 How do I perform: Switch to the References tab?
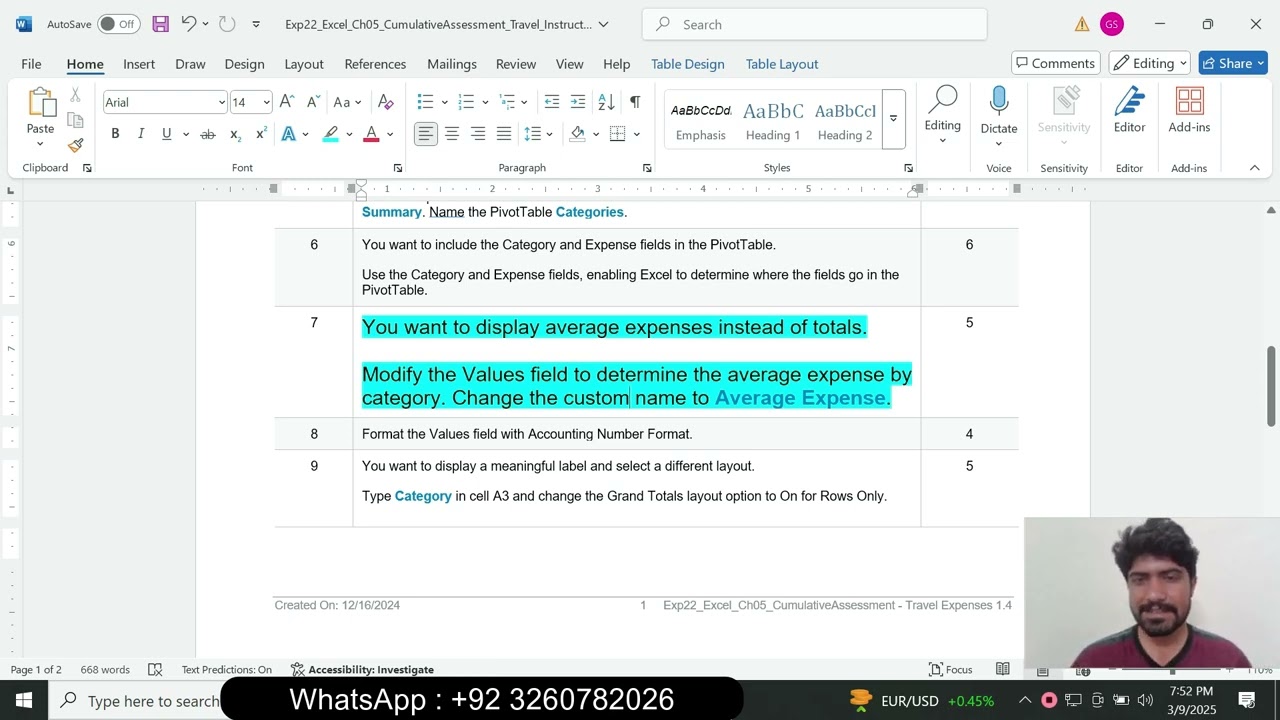(375, 63)
